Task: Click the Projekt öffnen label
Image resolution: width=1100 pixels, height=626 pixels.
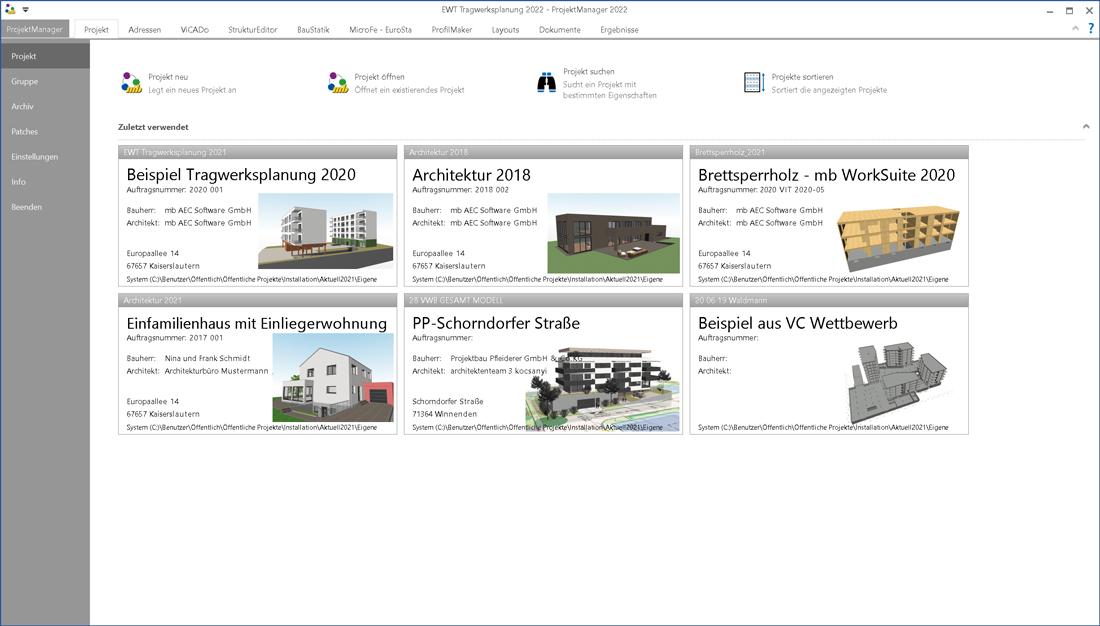Action: point(380,77)
